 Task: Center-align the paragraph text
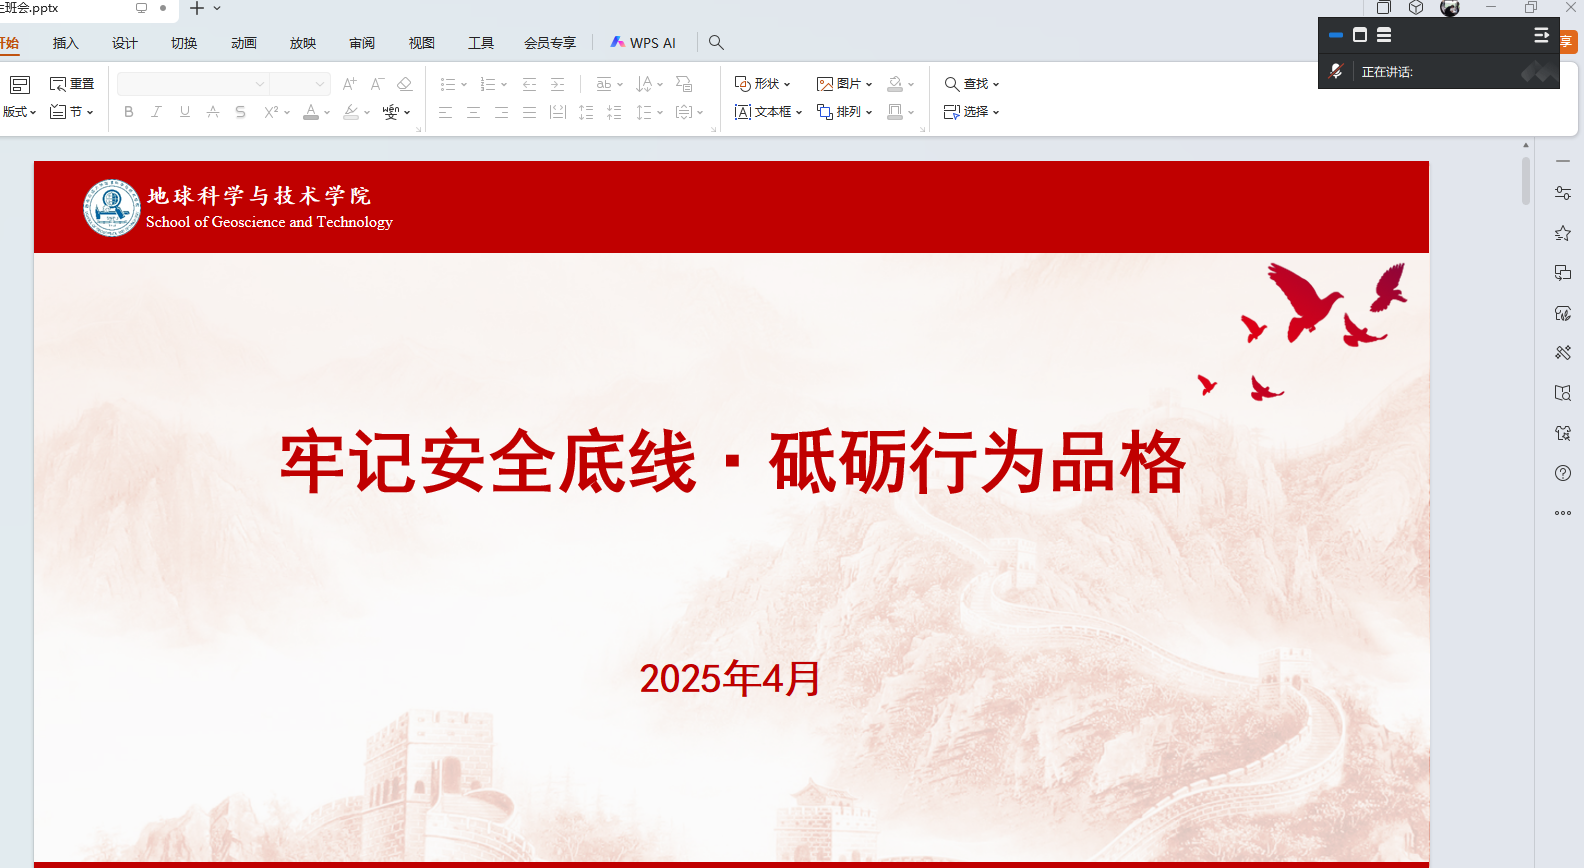click(473, 112)
